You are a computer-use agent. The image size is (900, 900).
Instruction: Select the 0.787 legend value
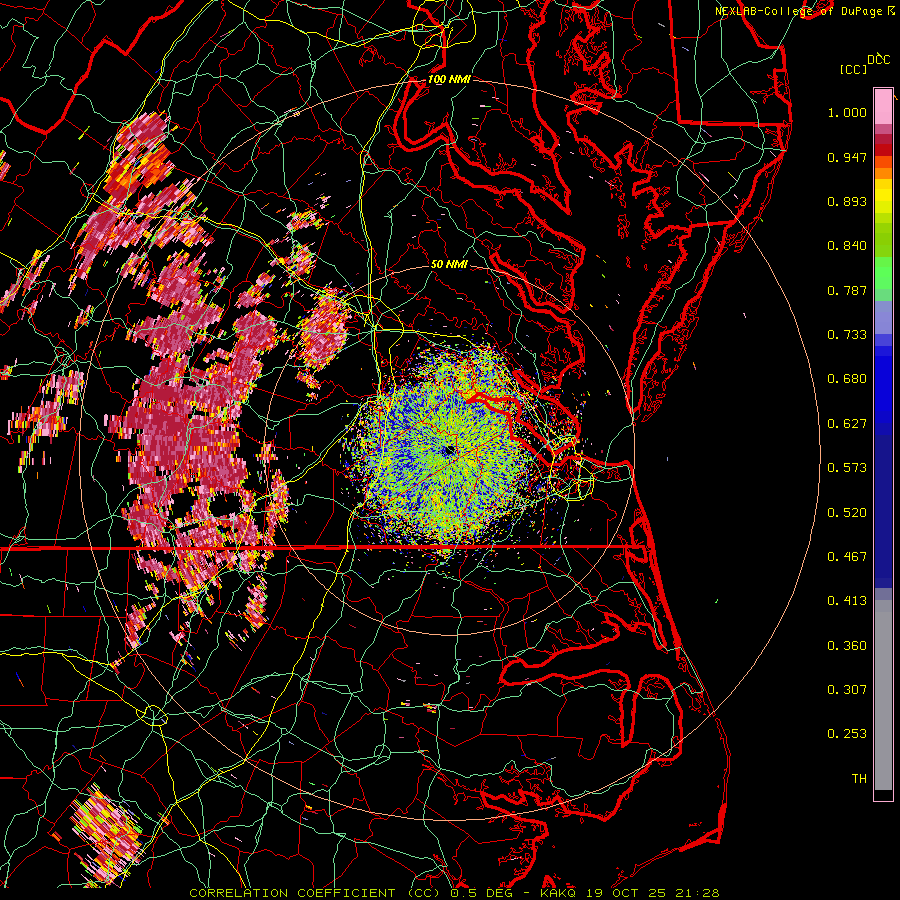coord(847,290)
